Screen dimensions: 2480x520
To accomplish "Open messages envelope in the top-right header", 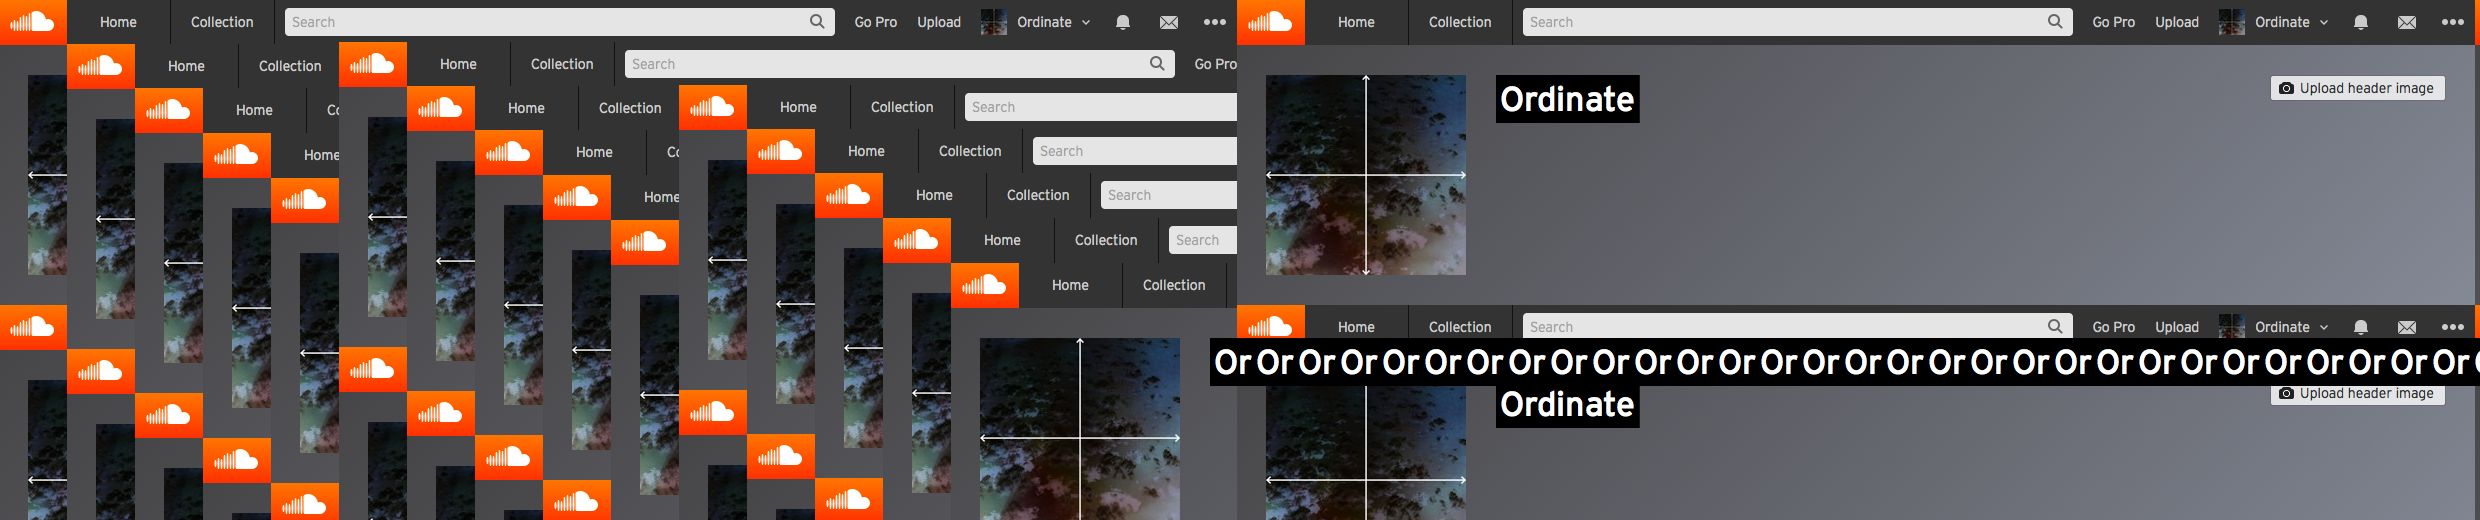I will 2406,22.
